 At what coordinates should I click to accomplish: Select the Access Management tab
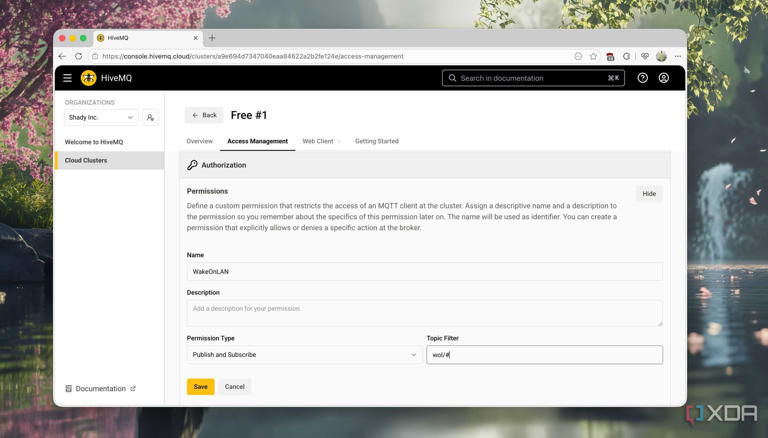pos(258,141)
